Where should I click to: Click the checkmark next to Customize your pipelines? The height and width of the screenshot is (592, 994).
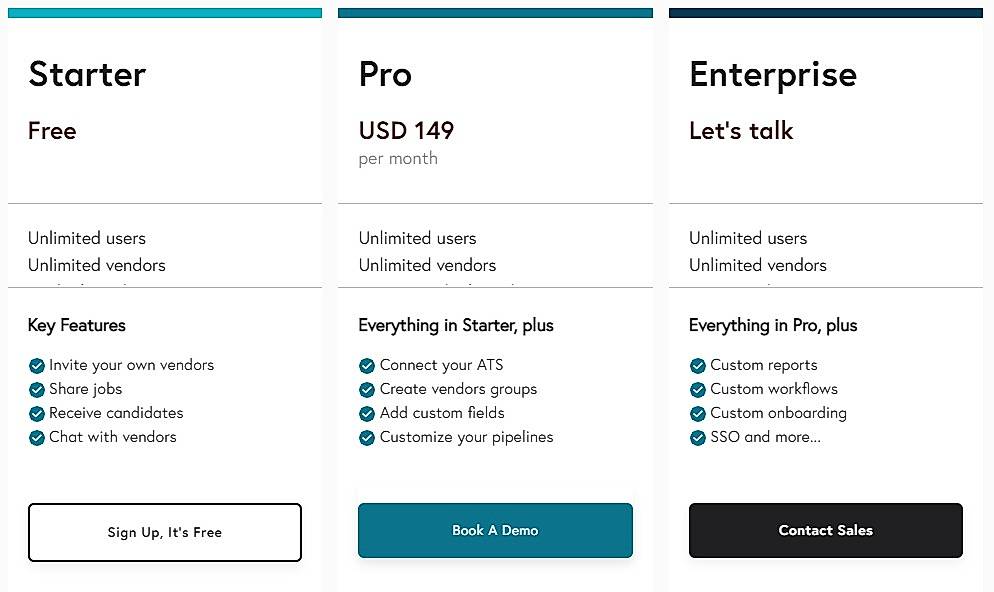tap(367, 437)
